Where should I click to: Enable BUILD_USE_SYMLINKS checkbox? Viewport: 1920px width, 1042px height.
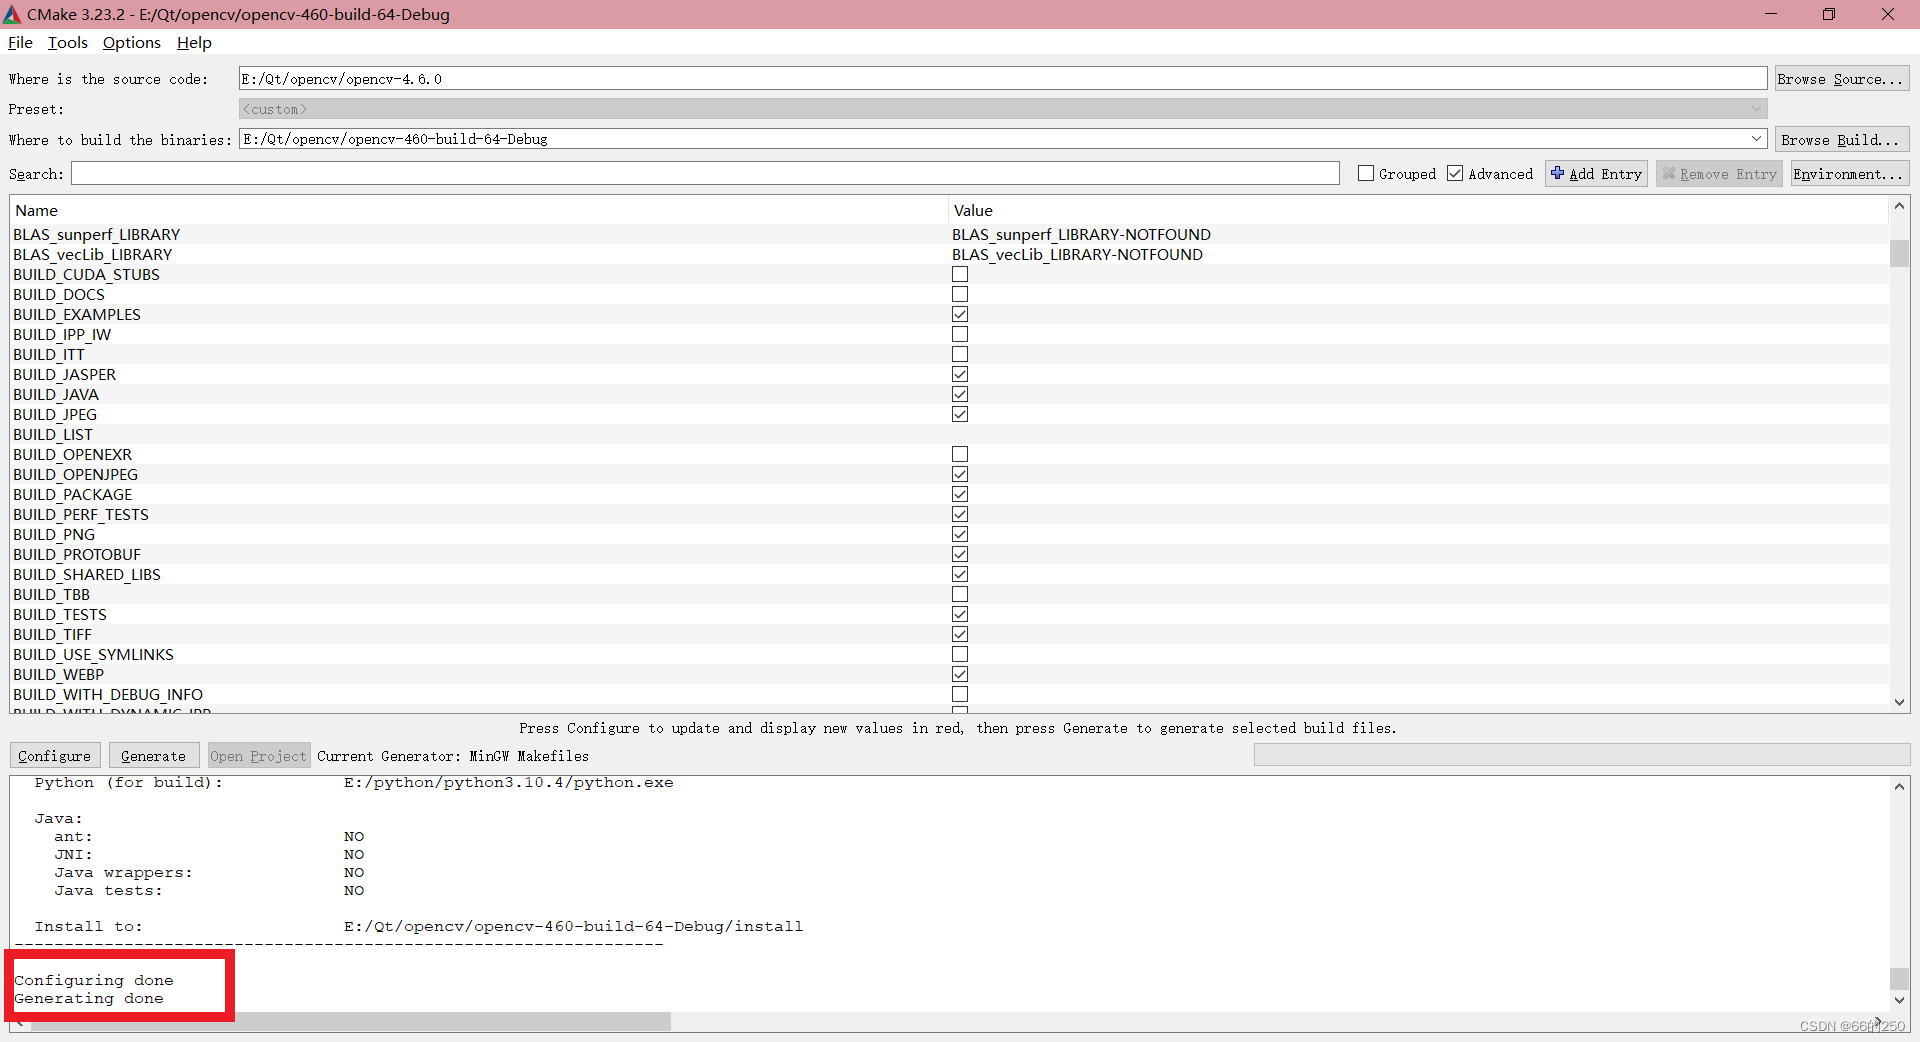tap(960, 654)
